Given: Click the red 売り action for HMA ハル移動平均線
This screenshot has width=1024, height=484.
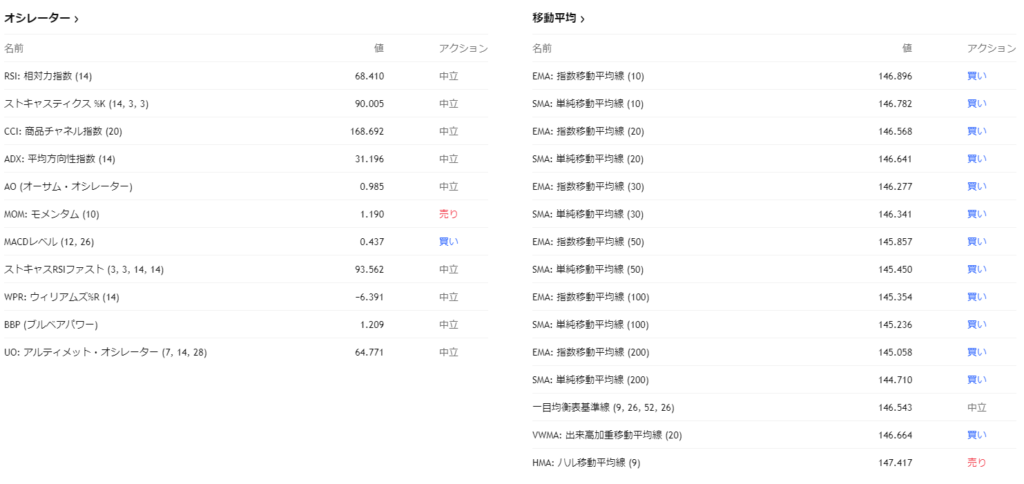Looking at the screenshot, I should coord(976,463).
